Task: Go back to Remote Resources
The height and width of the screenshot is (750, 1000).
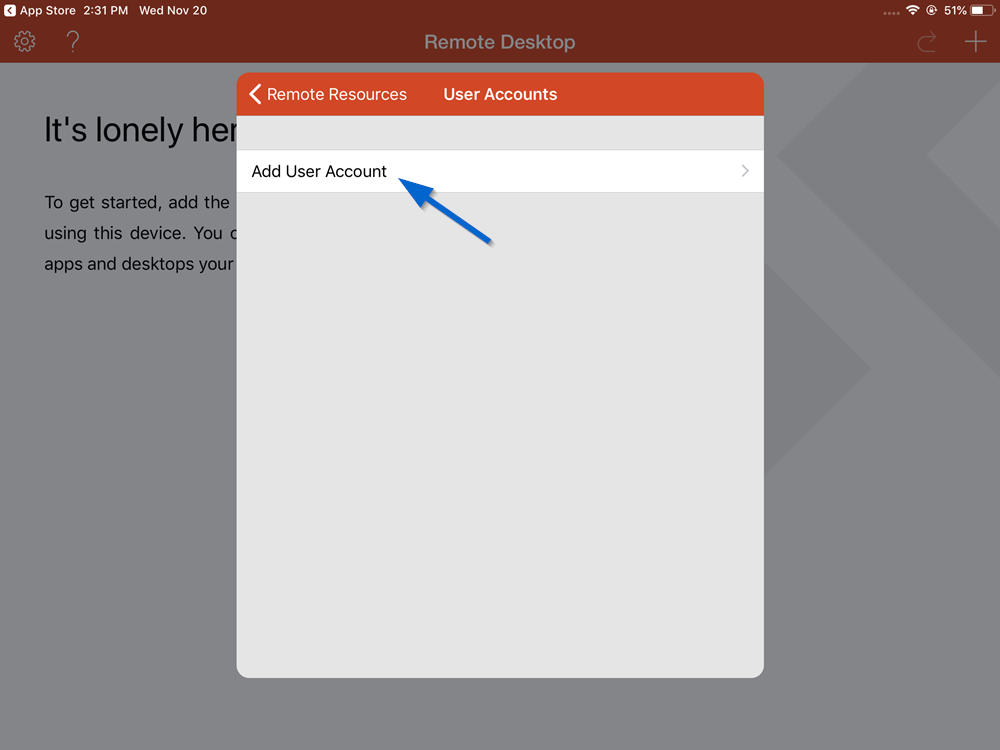Action: point(328,94)
